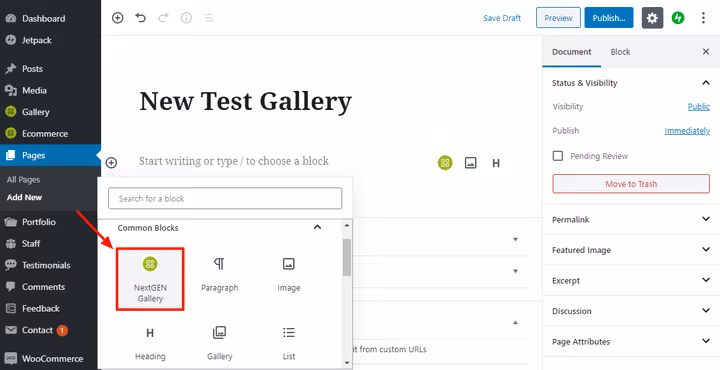Insert Image via inline shortcut icon
The width and height of the screenshot is (720, 370).
[471, 163]
